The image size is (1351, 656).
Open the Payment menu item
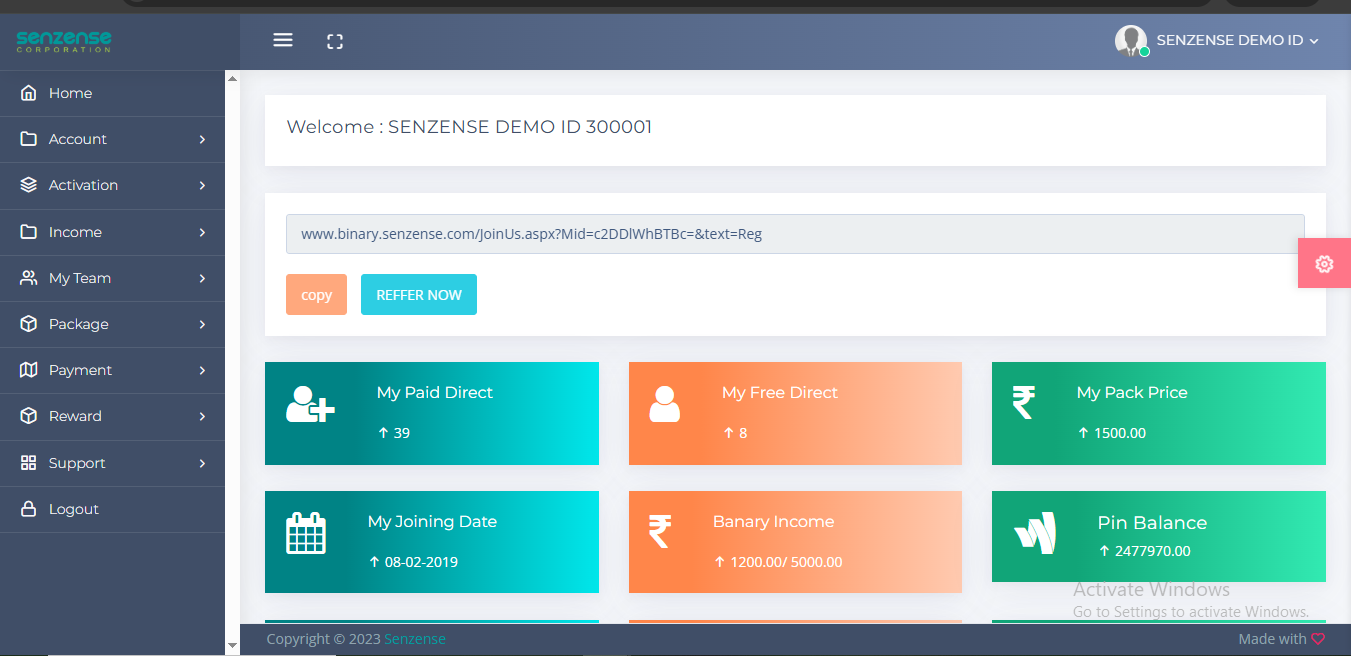coord(112,370)
